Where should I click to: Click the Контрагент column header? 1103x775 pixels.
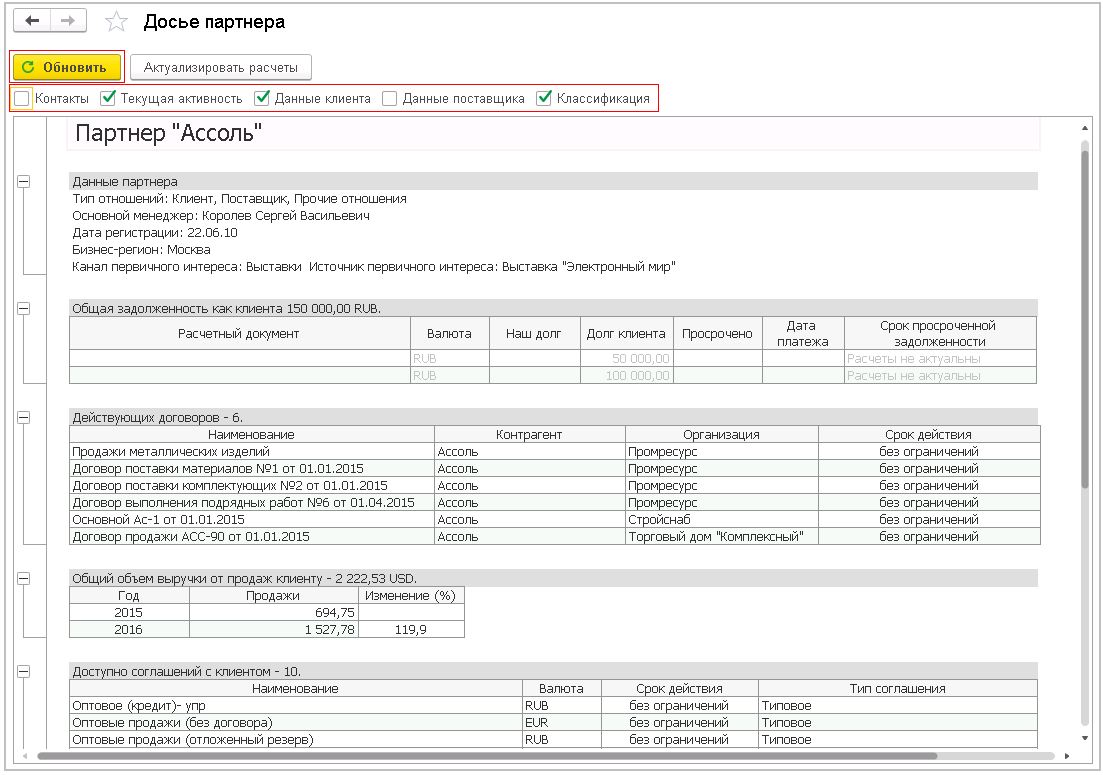click(529, 435)
